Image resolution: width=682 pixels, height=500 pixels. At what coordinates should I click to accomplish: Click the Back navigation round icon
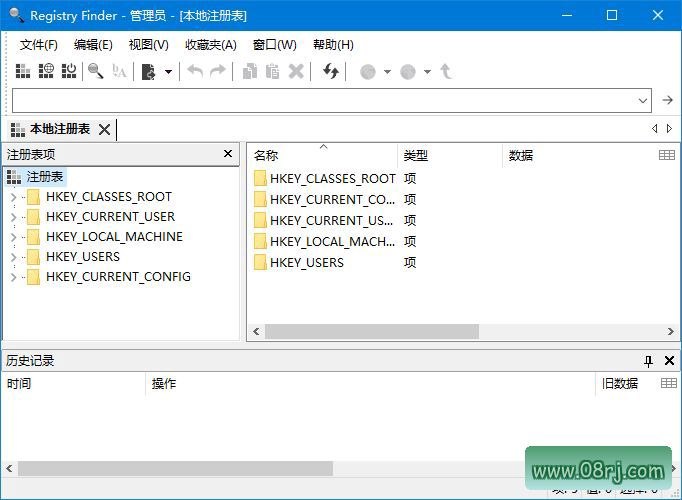pyautogui.click(x=368, y=72)
